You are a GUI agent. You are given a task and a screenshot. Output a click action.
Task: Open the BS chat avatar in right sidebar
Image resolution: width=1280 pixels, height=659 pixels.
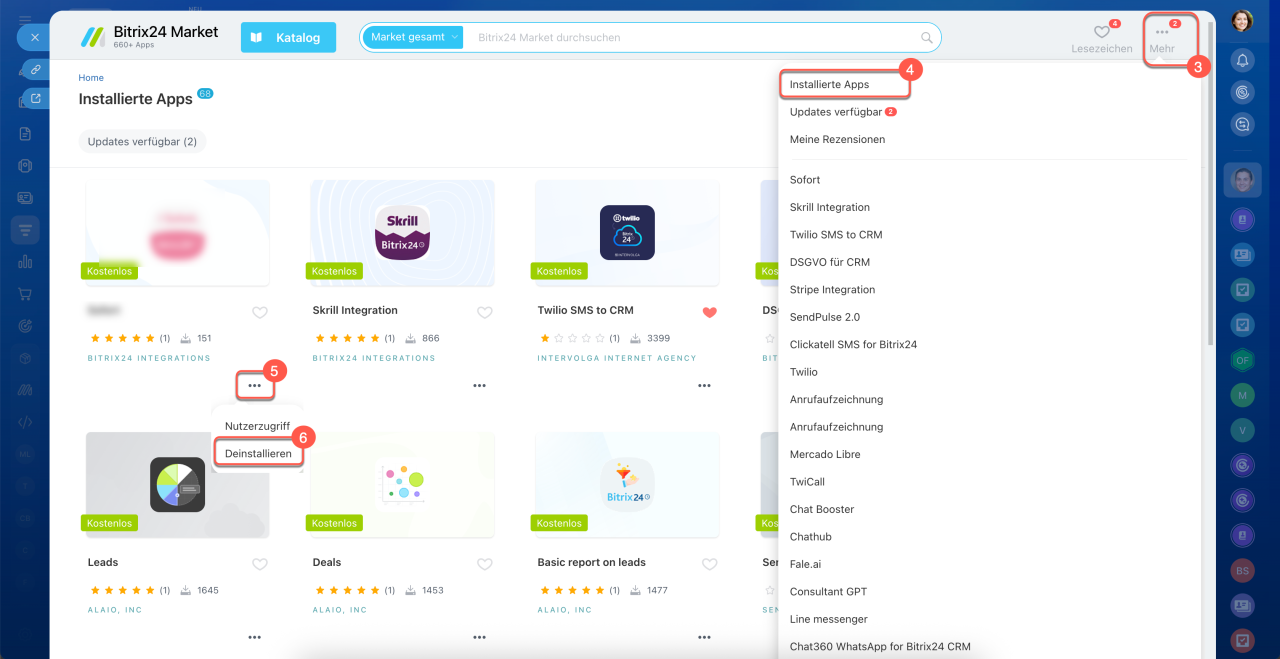[x=1243, y=570]
